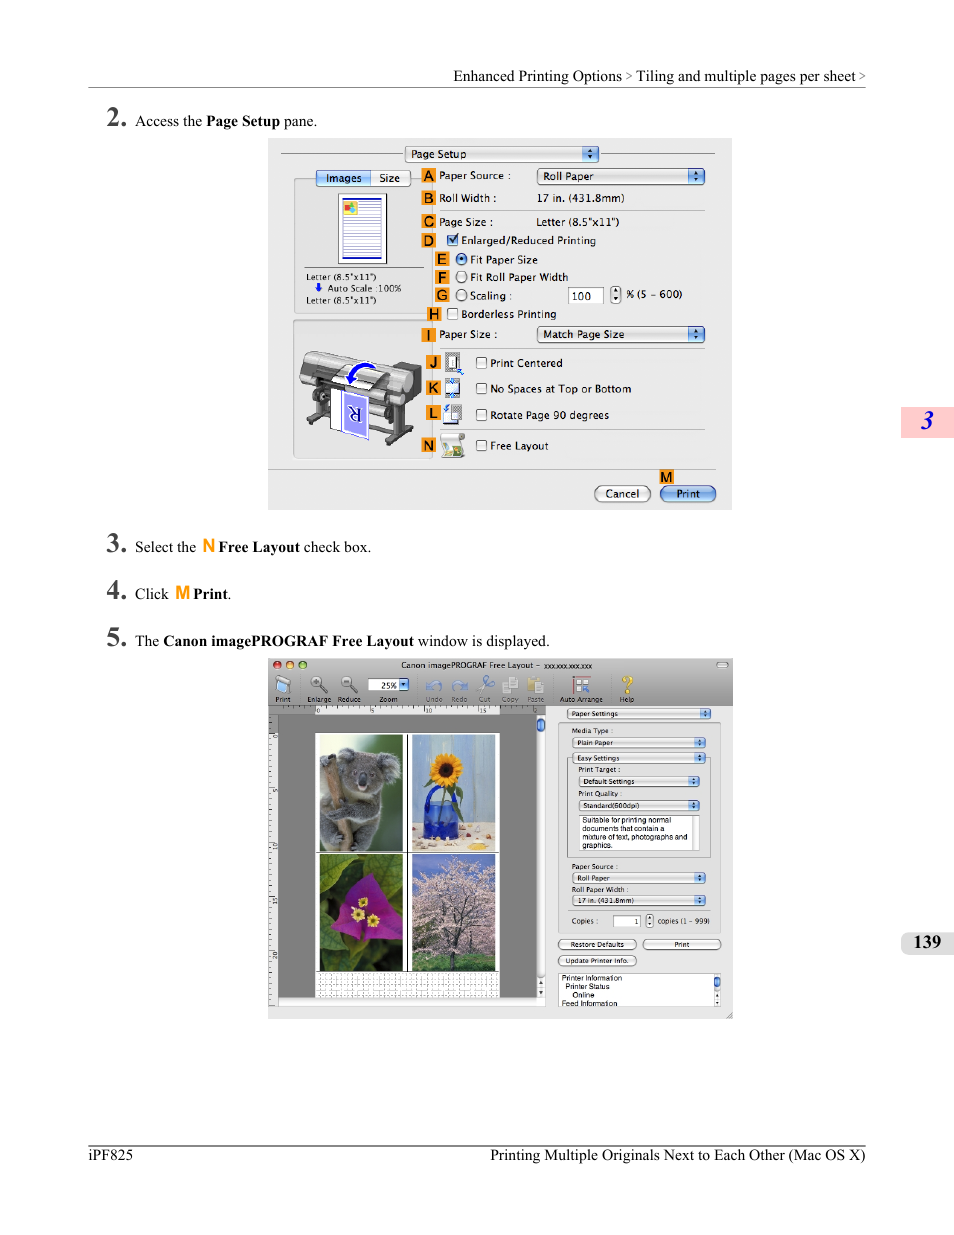Image resolution: width=954 pixels, height=1235 pixels.
Task: Switch to the Images tab
Action: [x=343, y=178]
